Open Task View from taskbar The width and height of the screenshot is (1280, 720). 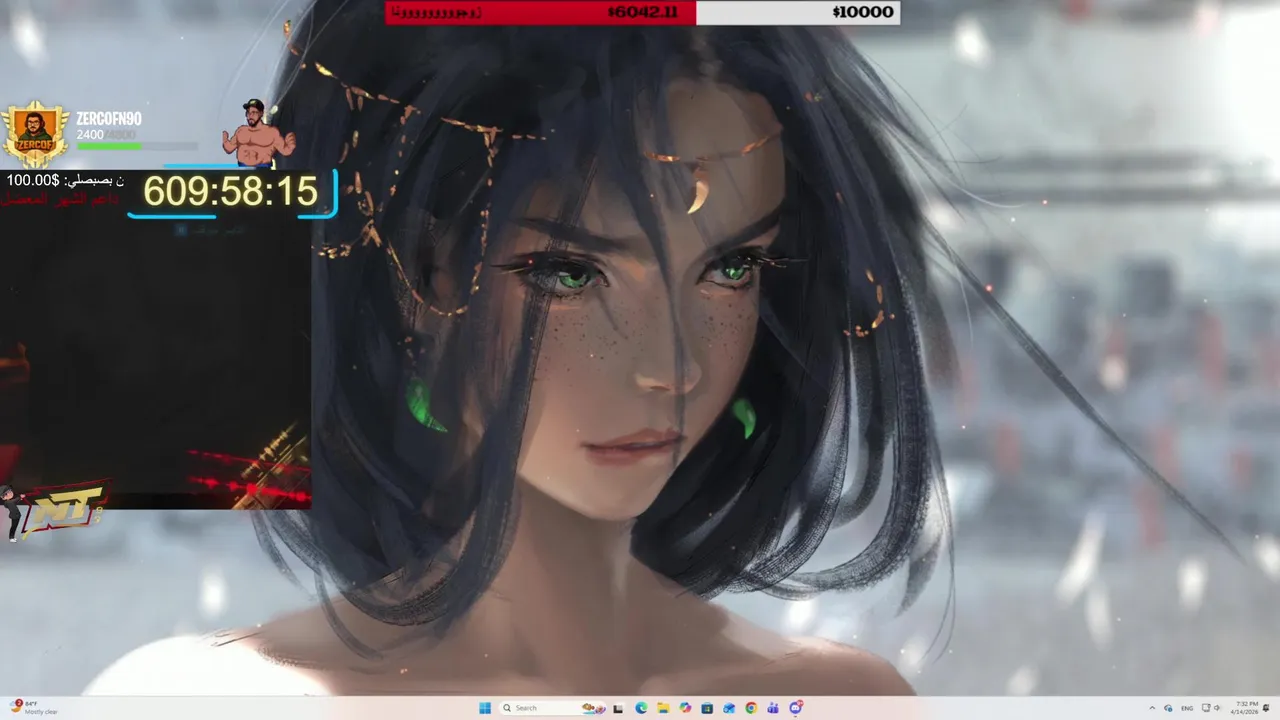click(618, 708)
